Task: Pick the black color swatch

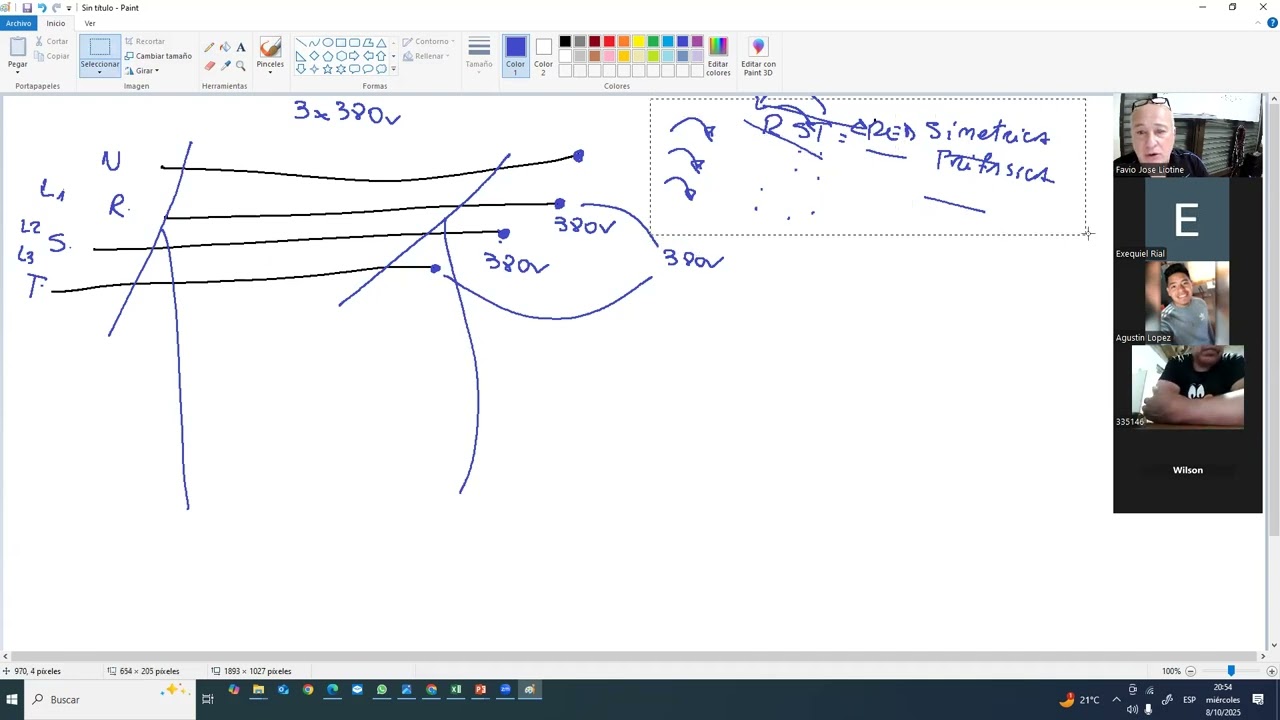Action: (x=565, y=42)
